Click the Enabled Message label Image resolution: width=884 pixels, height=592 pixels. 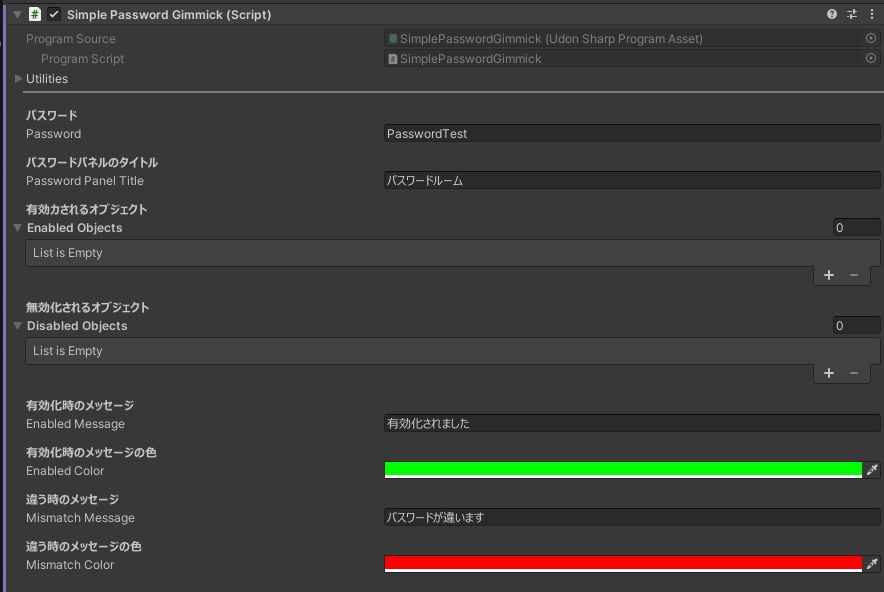(x=75, y=423)
